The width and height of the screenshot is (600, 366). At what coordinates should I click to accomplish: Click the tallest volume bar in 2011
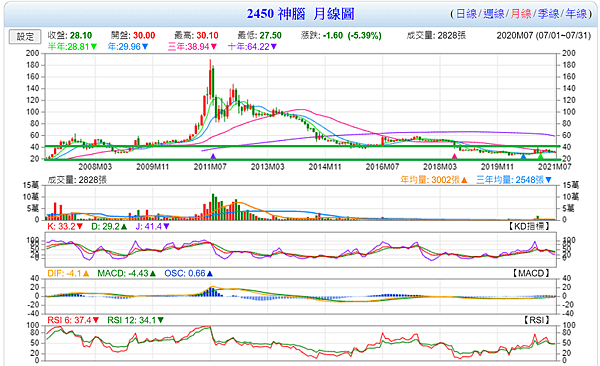pyautogui.click(x=213, y=207)
